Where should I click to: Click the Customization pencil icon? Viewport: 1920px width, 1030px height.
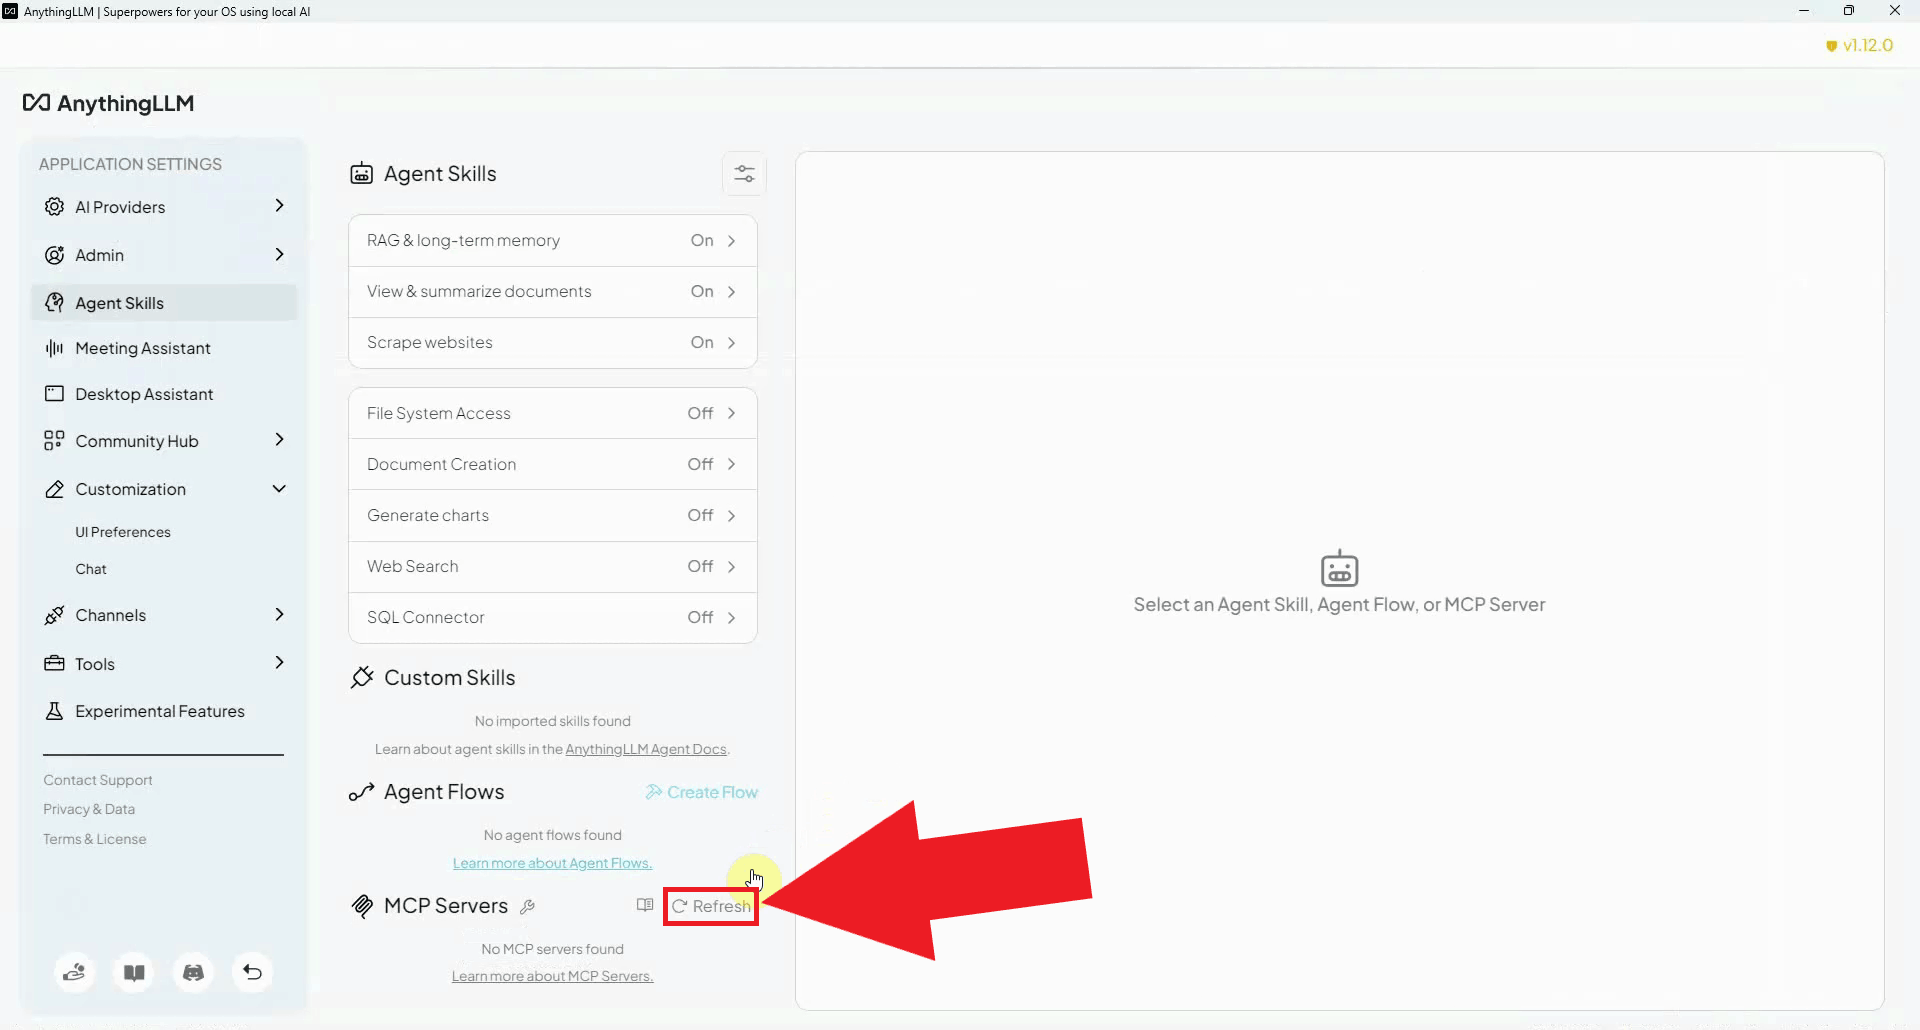(54, 489)
